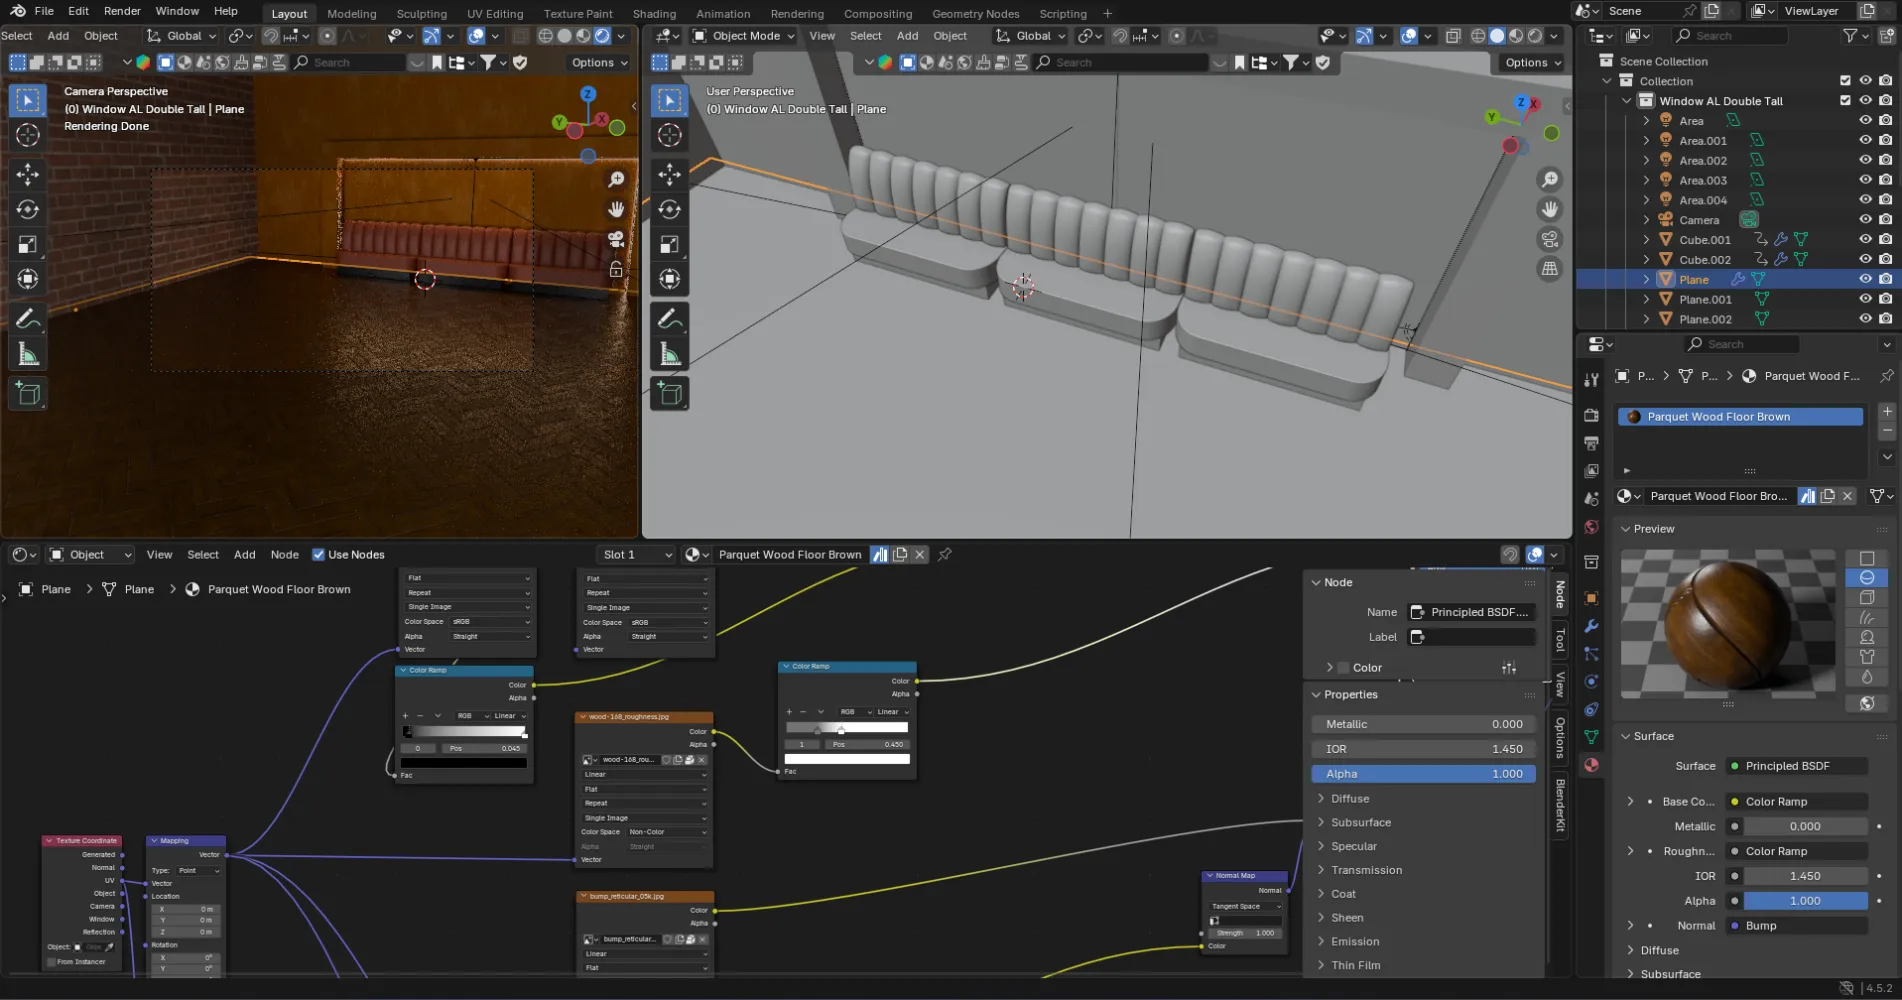Open the Render menu
Image resolution: width=1902 pixels, height=1000 pixels.
[122, 11]
